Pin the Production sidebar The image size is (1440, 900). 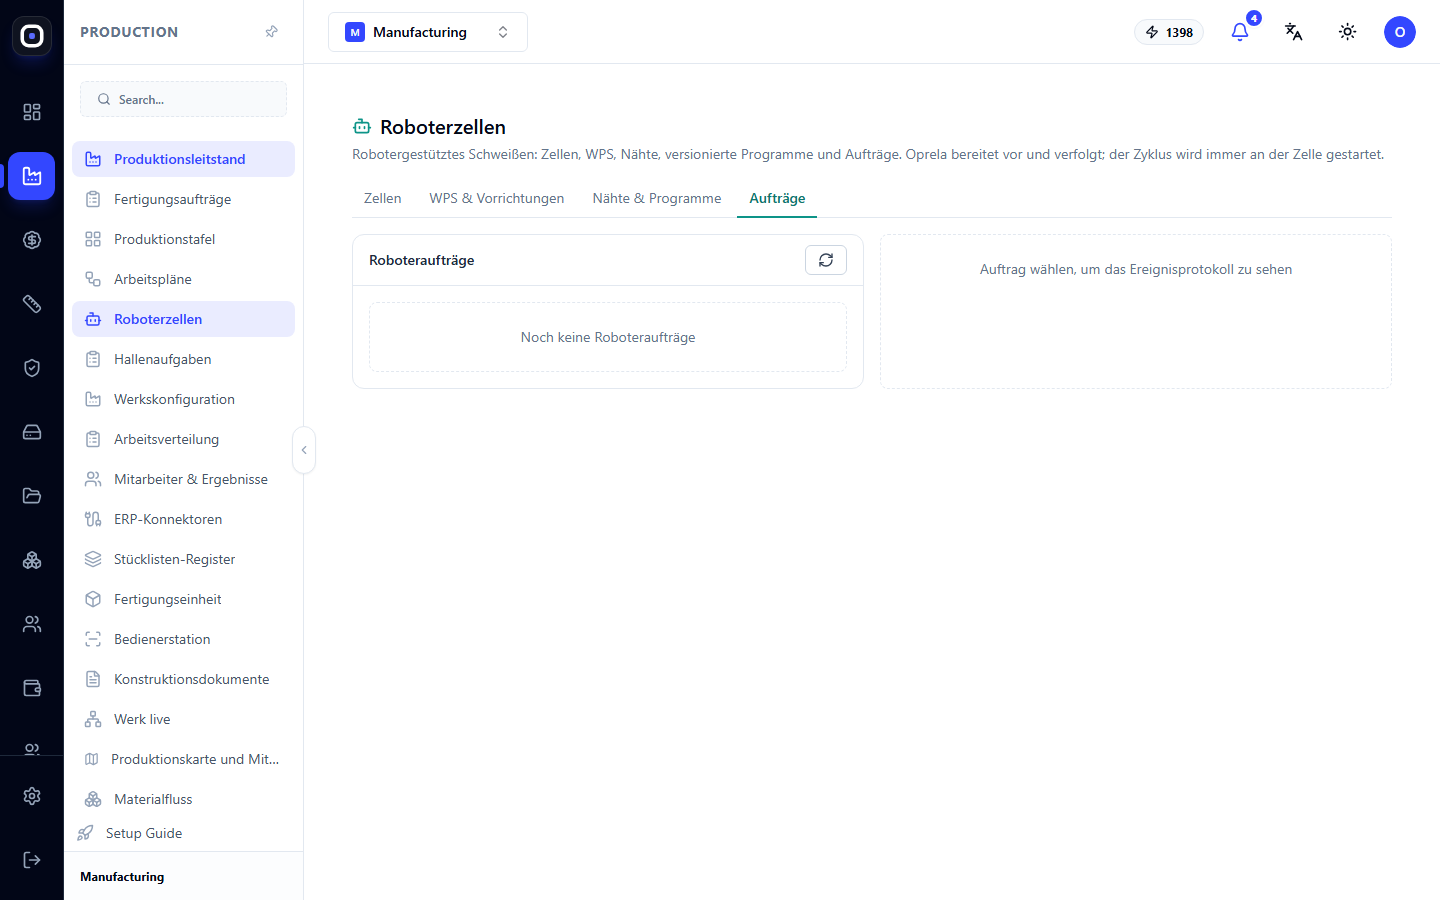click(271, 32)
